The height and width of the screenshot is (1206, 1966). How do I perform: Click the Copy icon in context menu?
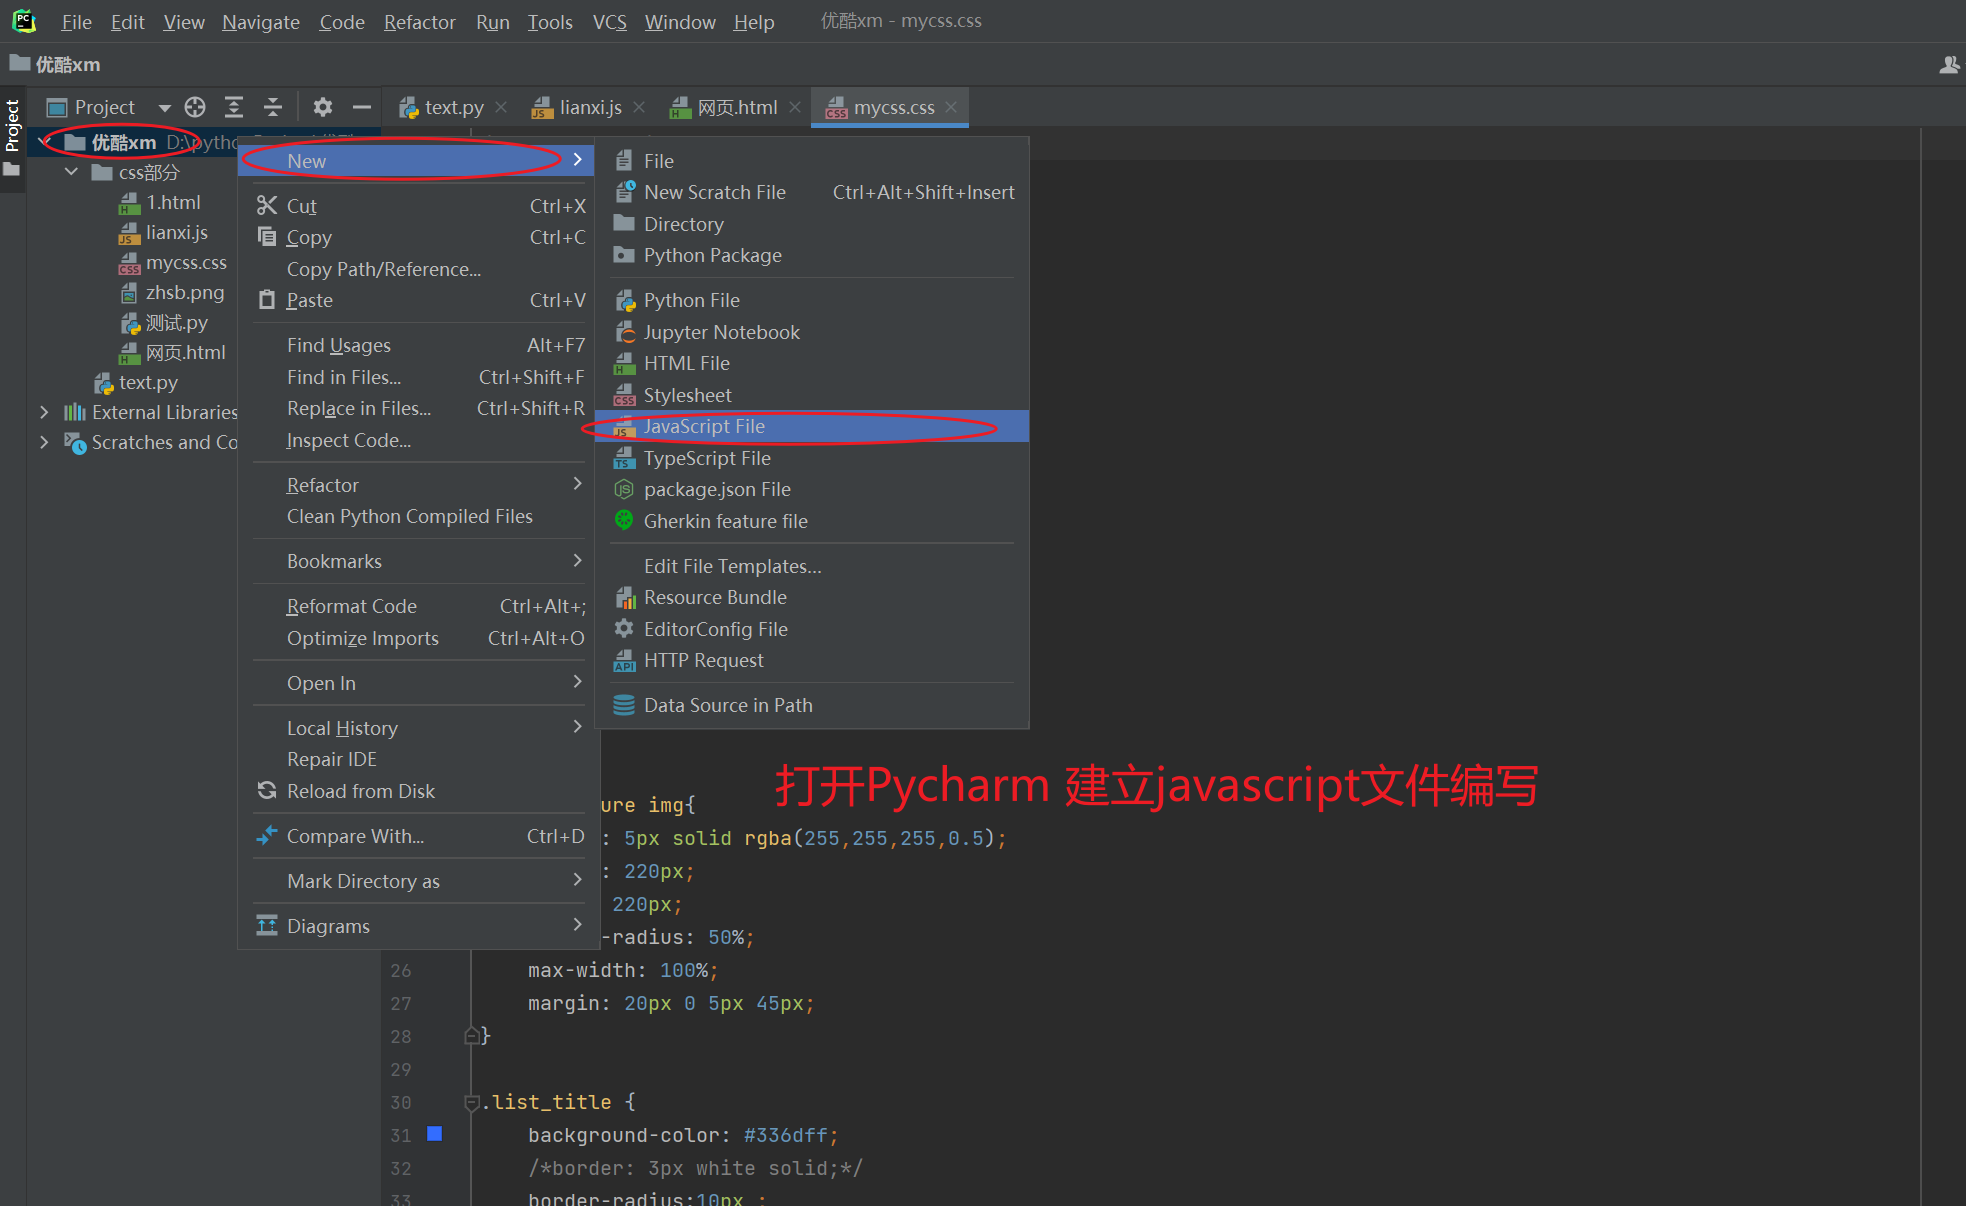click(267, 236)
